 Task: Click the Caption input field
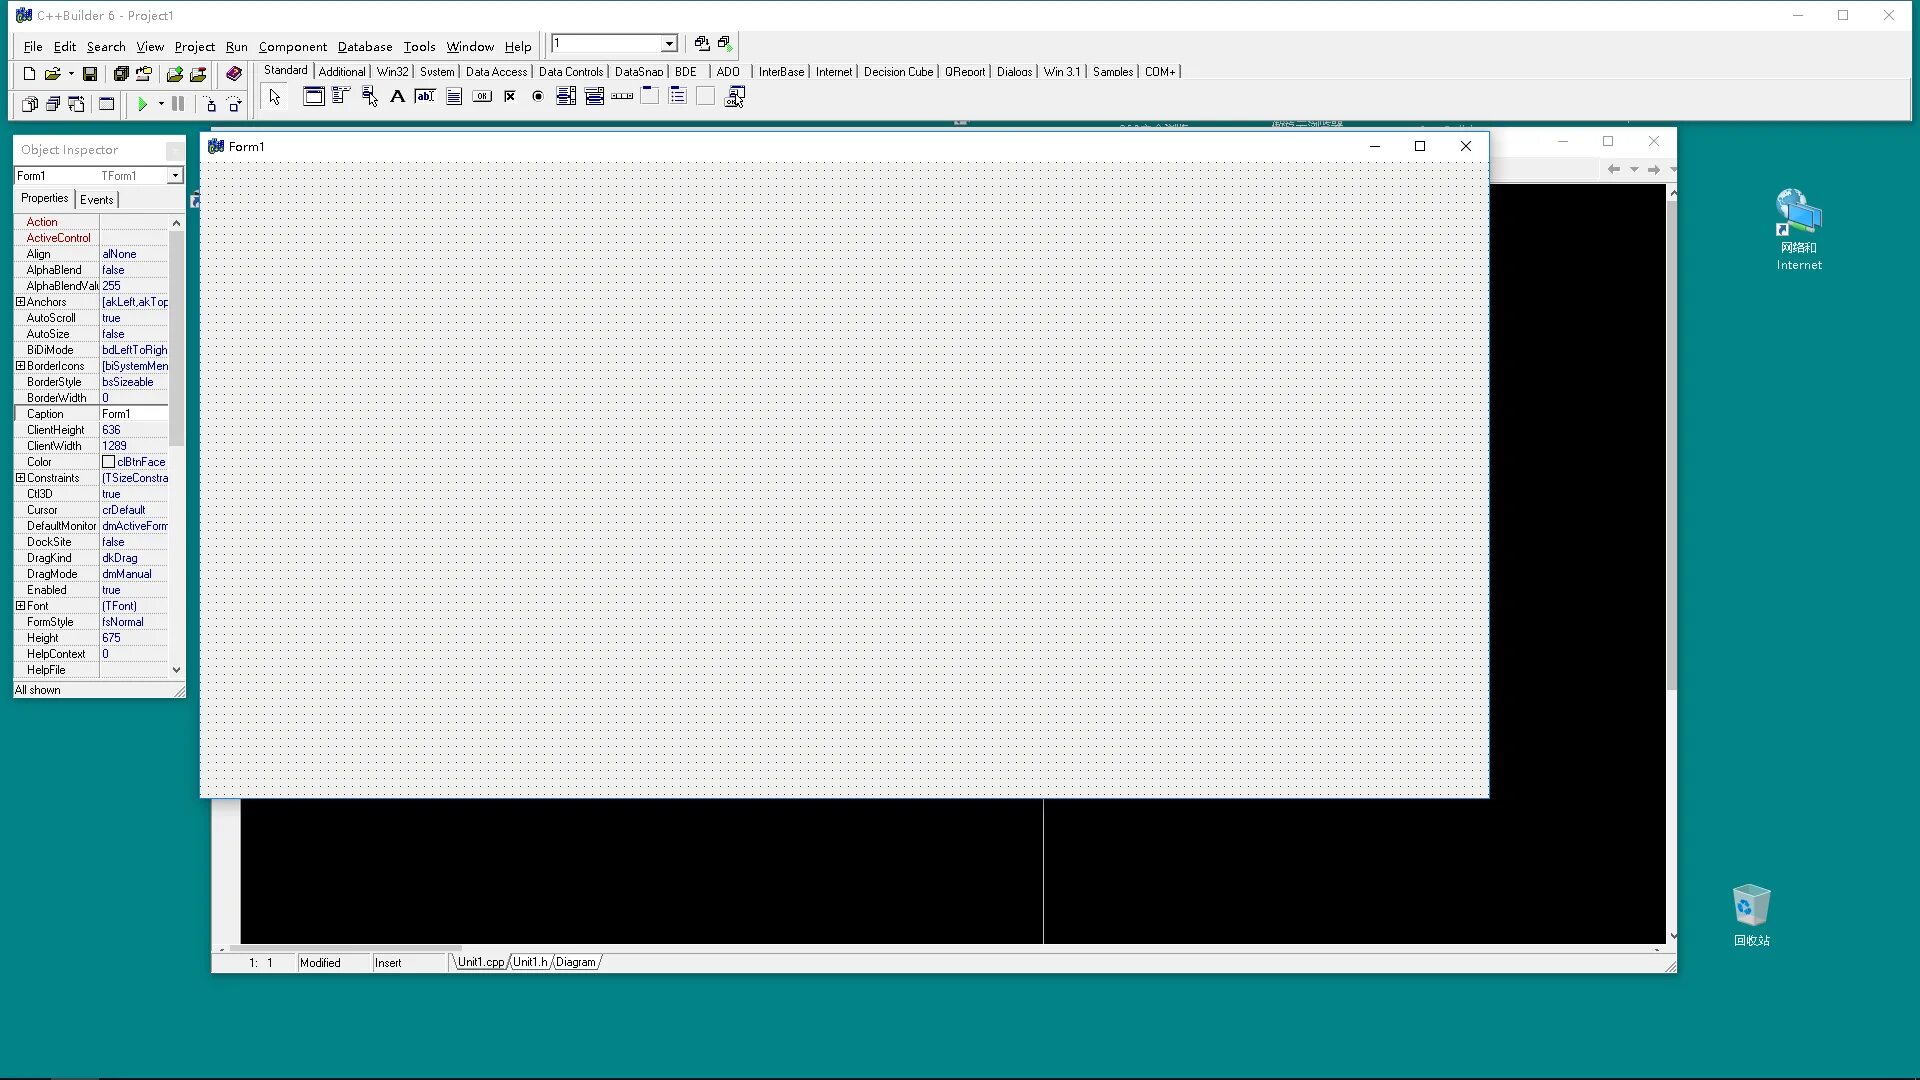point(135,414)
